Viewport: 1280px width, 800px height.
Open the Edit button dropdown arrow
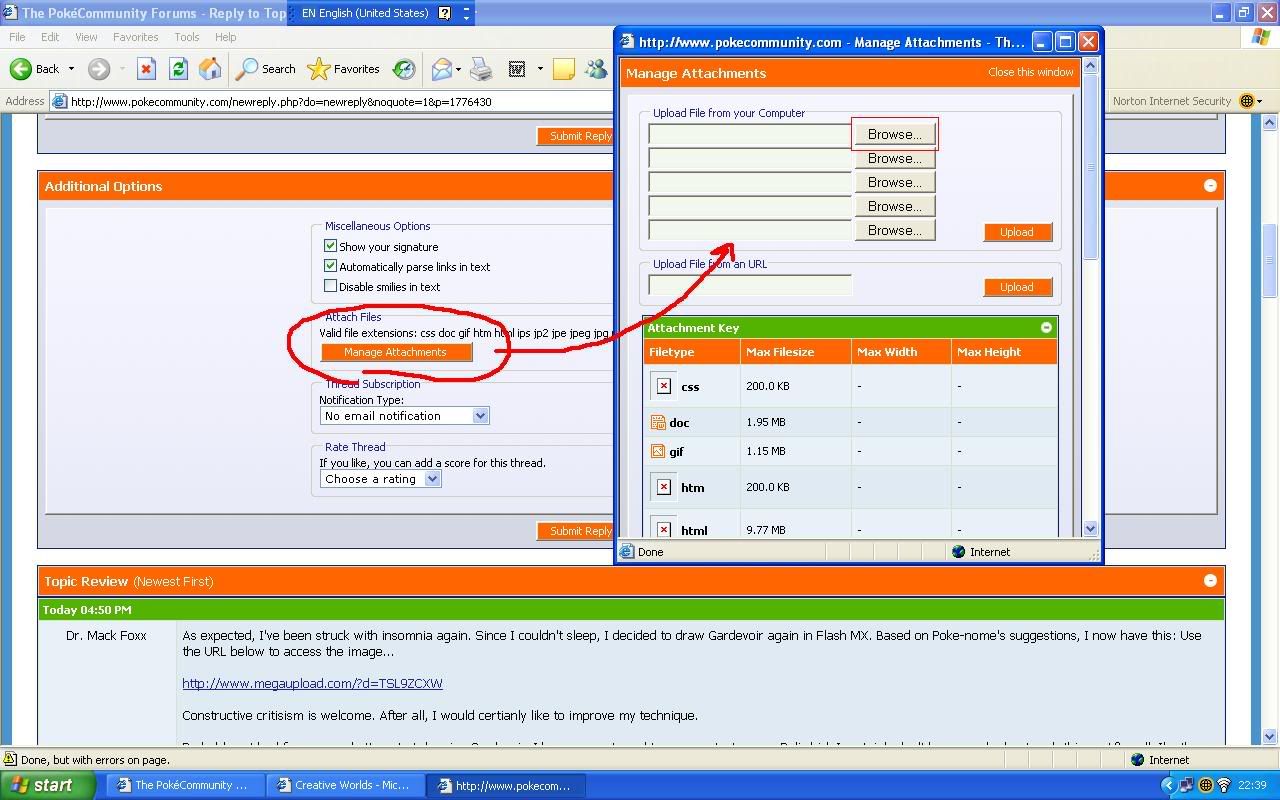(x=540, y=69)
